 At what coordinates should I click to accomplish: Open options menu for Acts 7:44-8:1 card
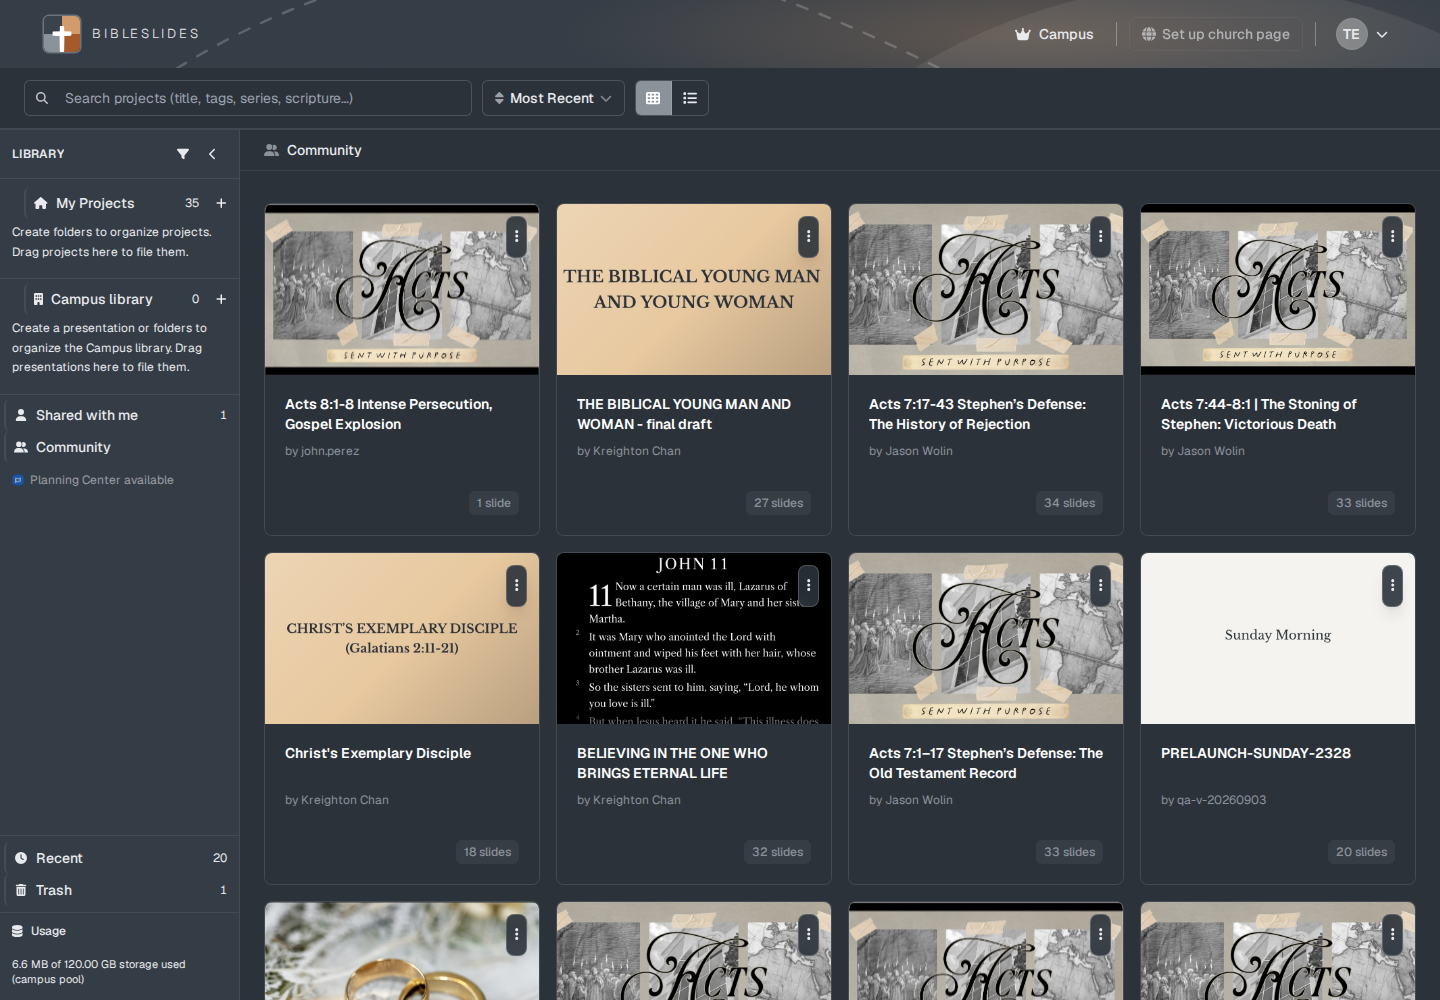[x=1392, y=237]
